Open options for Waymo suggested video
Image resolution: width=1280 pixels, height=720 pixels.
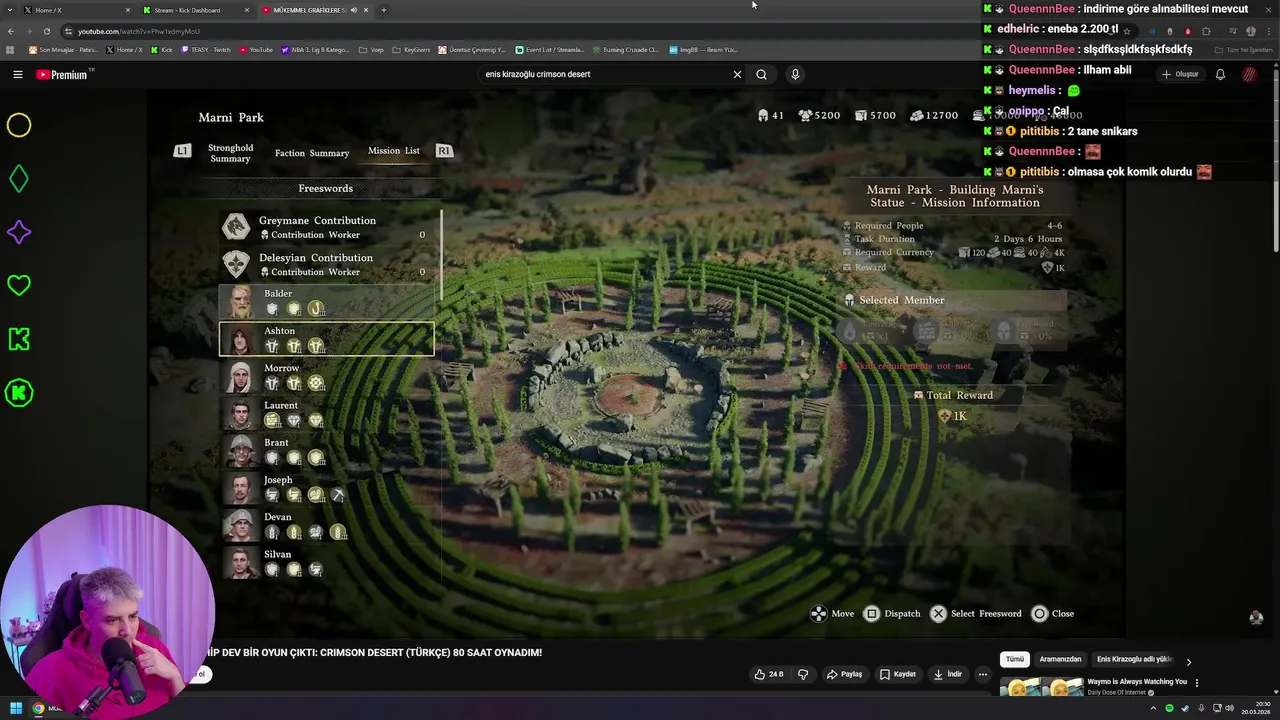tap(1197, 683)
